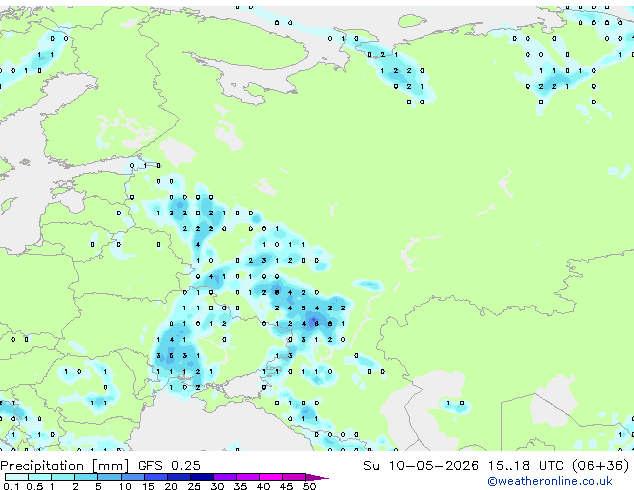Click the 45–50 mm legend color segment
634x490 pixels.
point(294,477)
